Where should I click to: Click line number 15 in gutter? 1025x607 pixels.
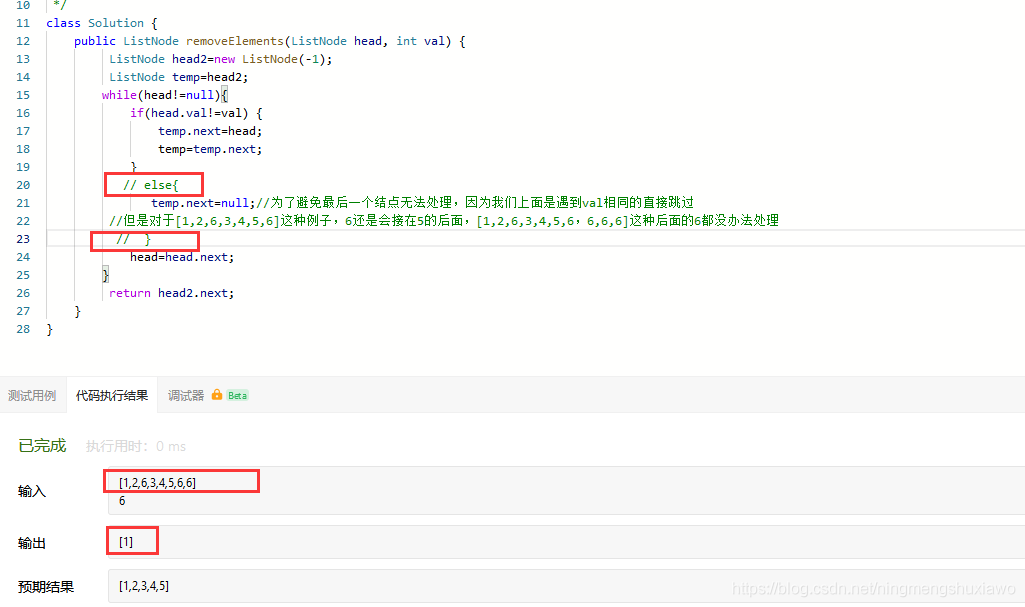pyautogui.click(x=23, y=95)
